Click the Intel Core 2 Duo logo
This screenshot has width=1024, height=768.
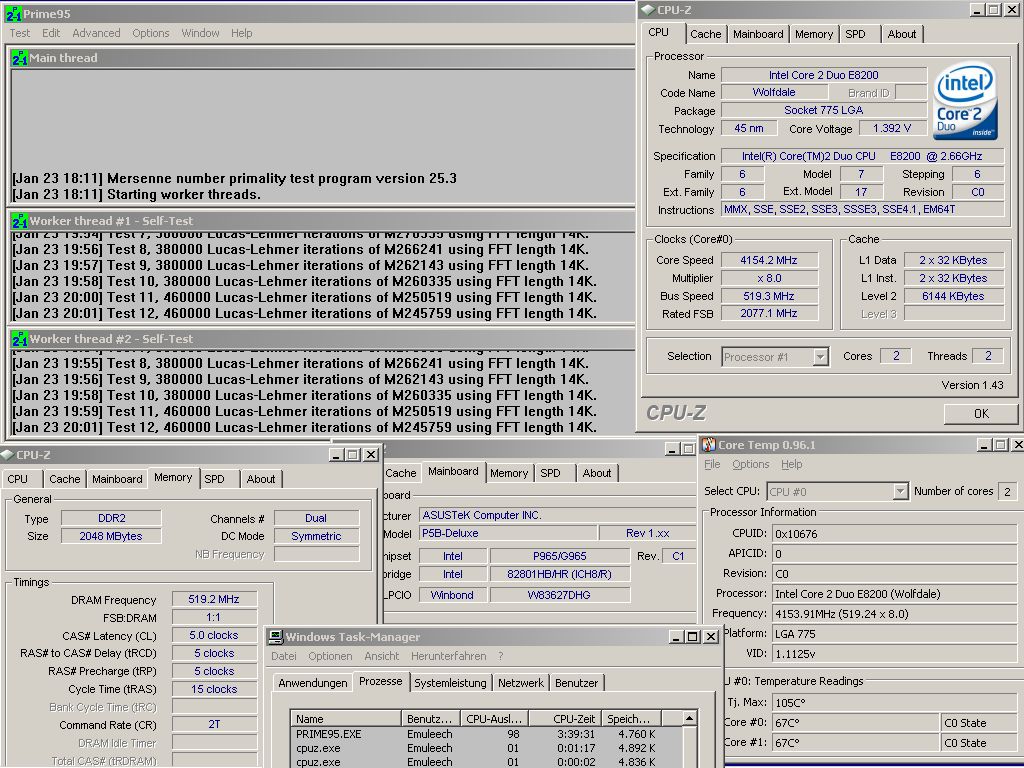[965, 101]
